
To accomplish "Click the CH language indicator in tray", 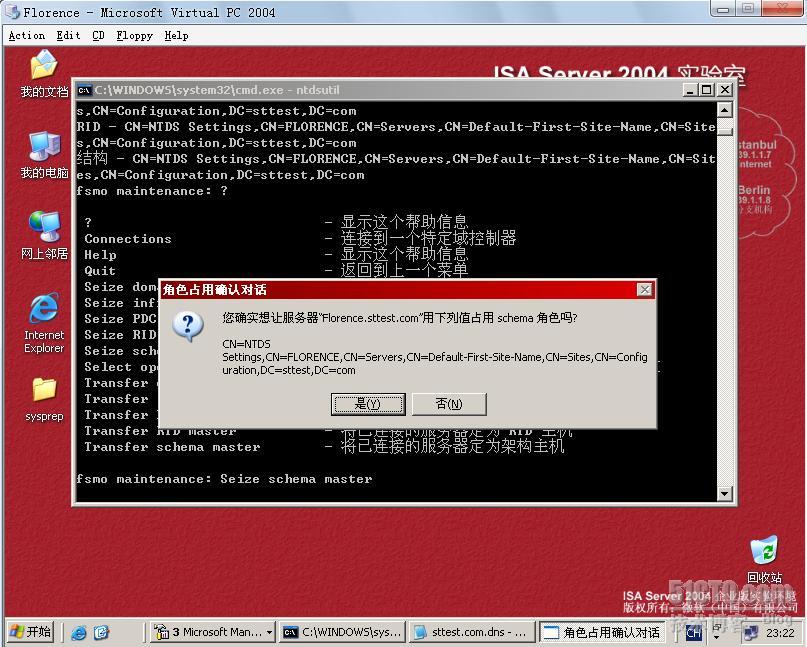I will [x=694, y=633].
